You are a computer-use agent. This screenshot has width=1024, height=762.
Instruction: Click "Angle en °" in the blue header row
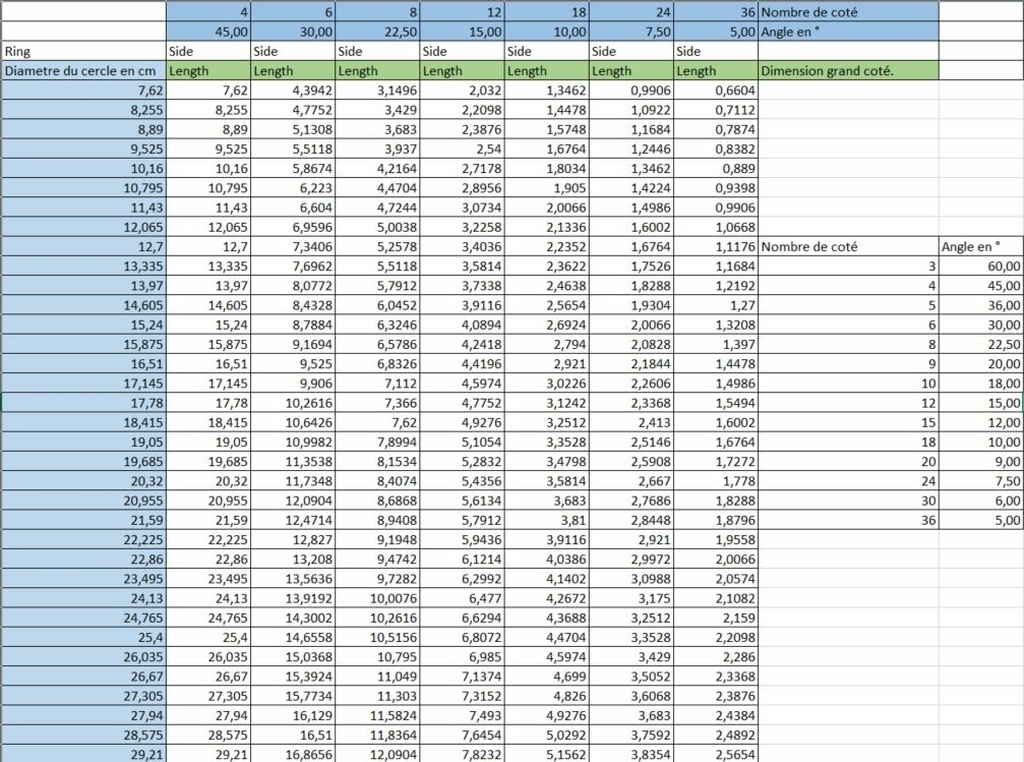(x=848, y=31)
